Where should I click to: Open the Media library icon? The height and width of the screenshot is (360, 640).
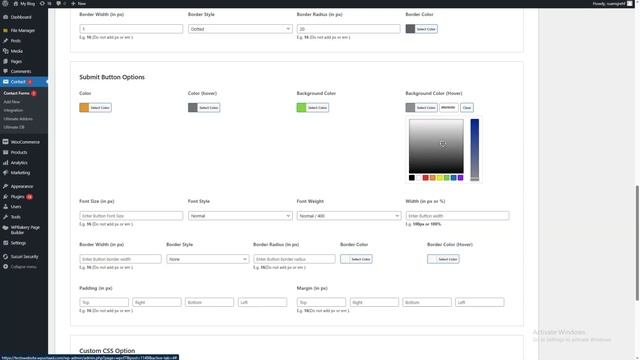click(5, 51)
